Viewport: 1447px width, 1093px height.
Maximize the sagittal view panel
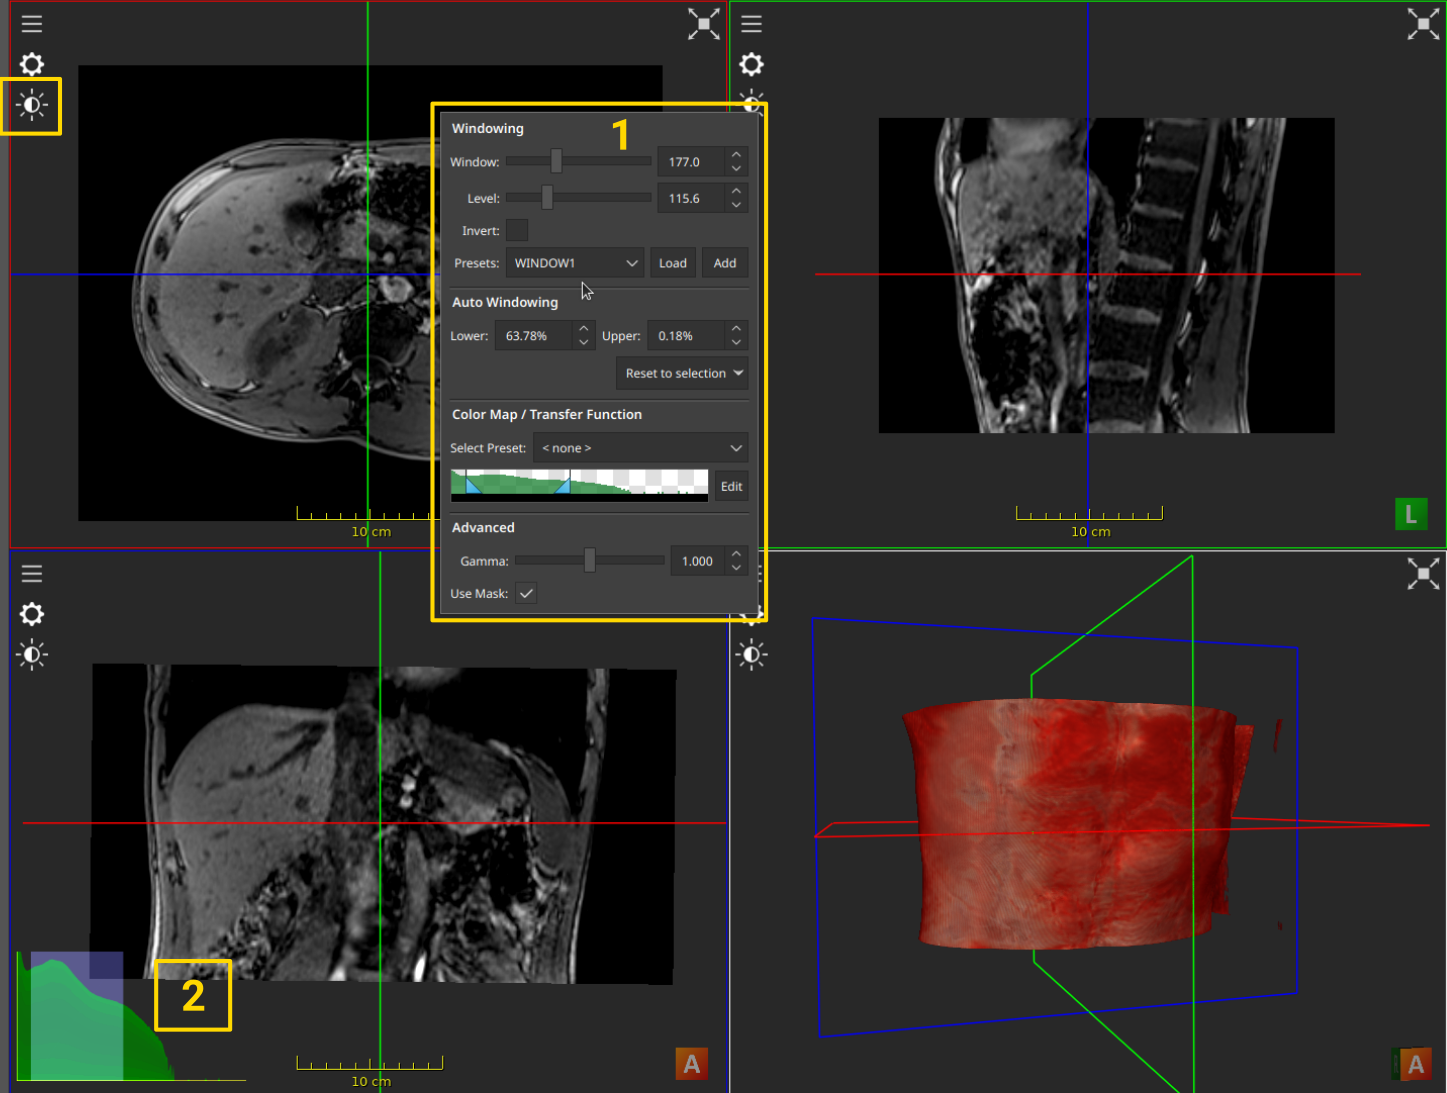[1422, 24]
